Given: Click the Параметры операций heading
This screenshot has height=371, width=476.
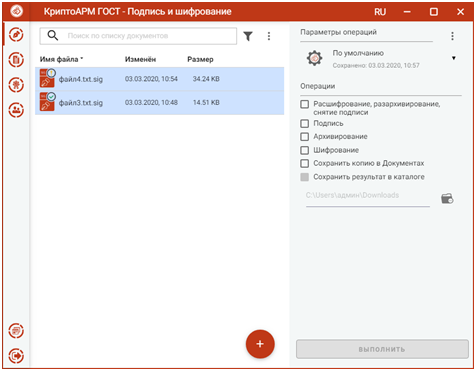Looking at the screenshot, I should pos(338,32).
